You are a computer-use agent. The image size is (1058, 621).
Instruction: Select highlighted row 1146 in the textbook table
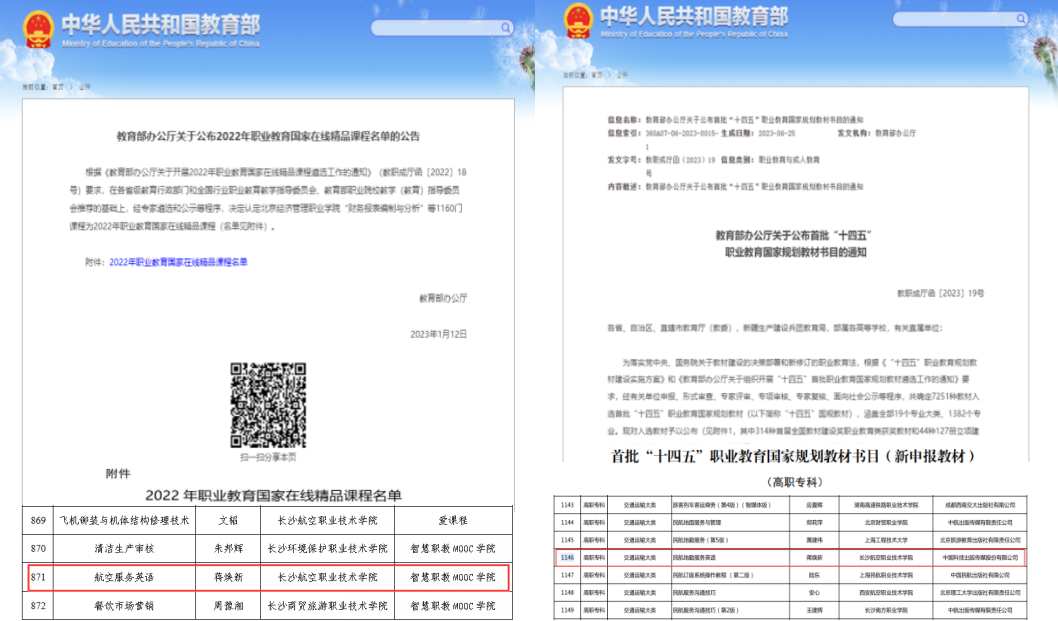coord(790,558)
